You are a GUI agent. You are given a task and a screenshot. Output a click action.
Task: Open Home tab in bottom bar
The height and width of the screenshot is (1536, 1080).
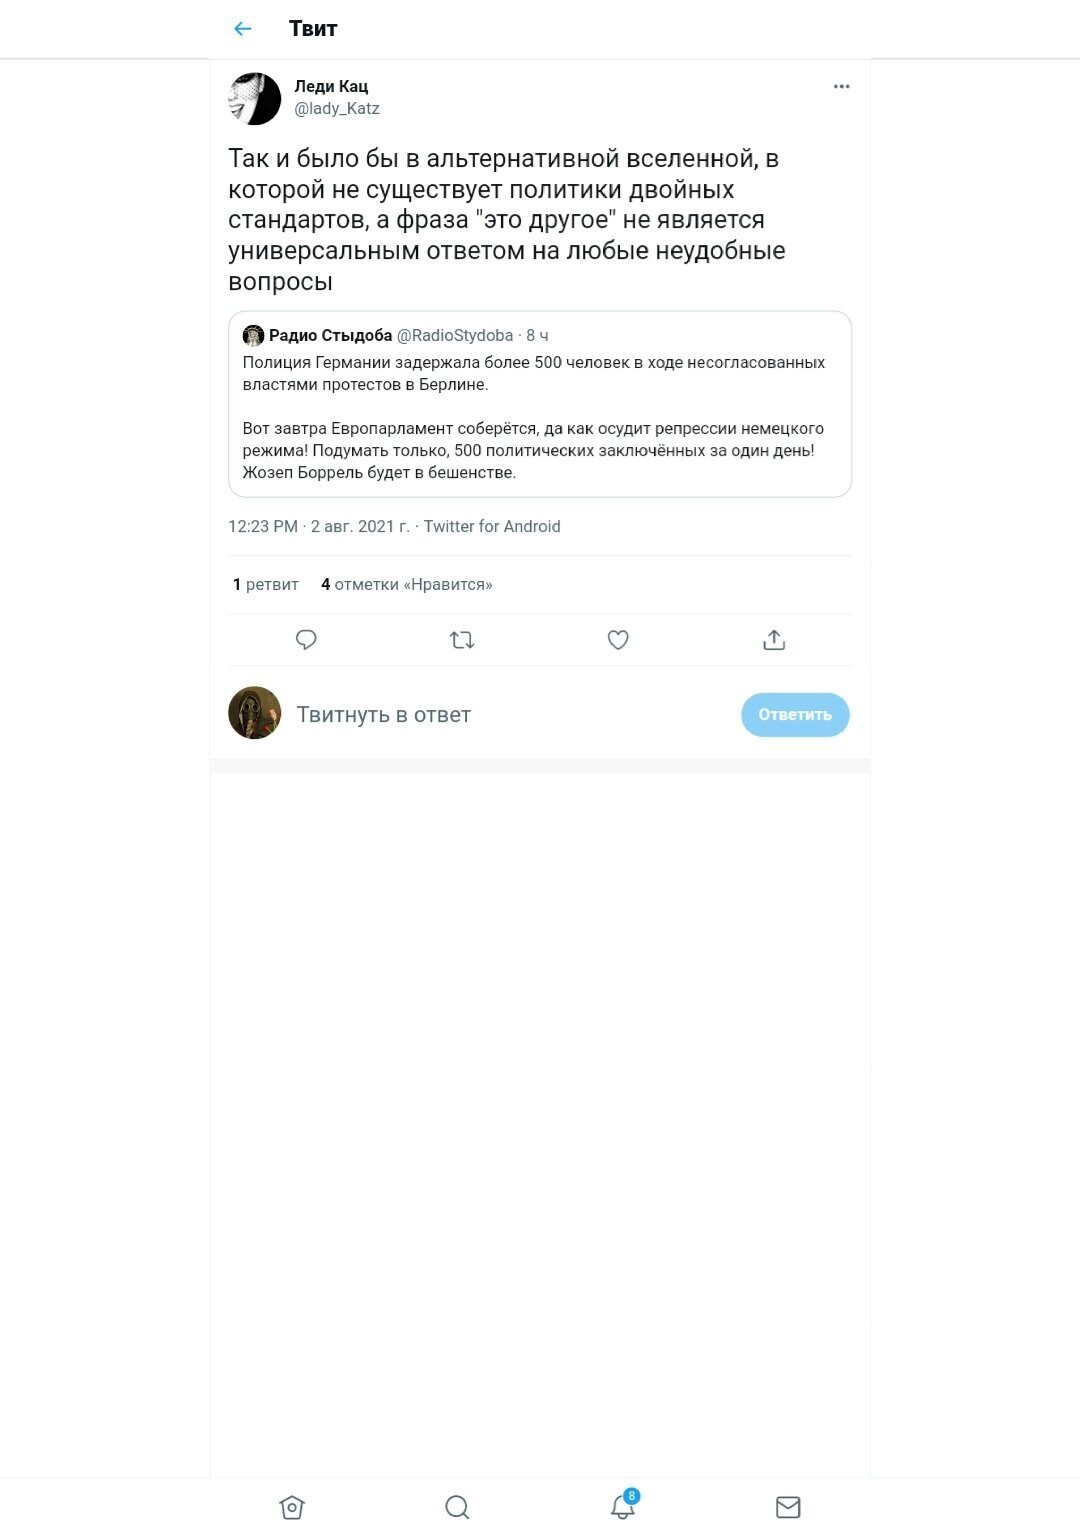pyautogui.click(x=292, y=1507)
